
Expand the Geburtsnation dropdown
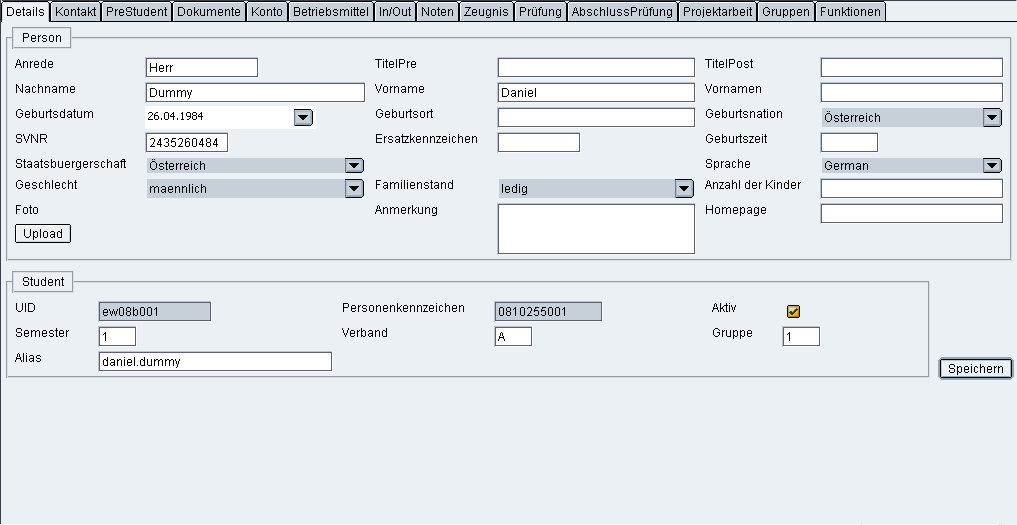991,118
